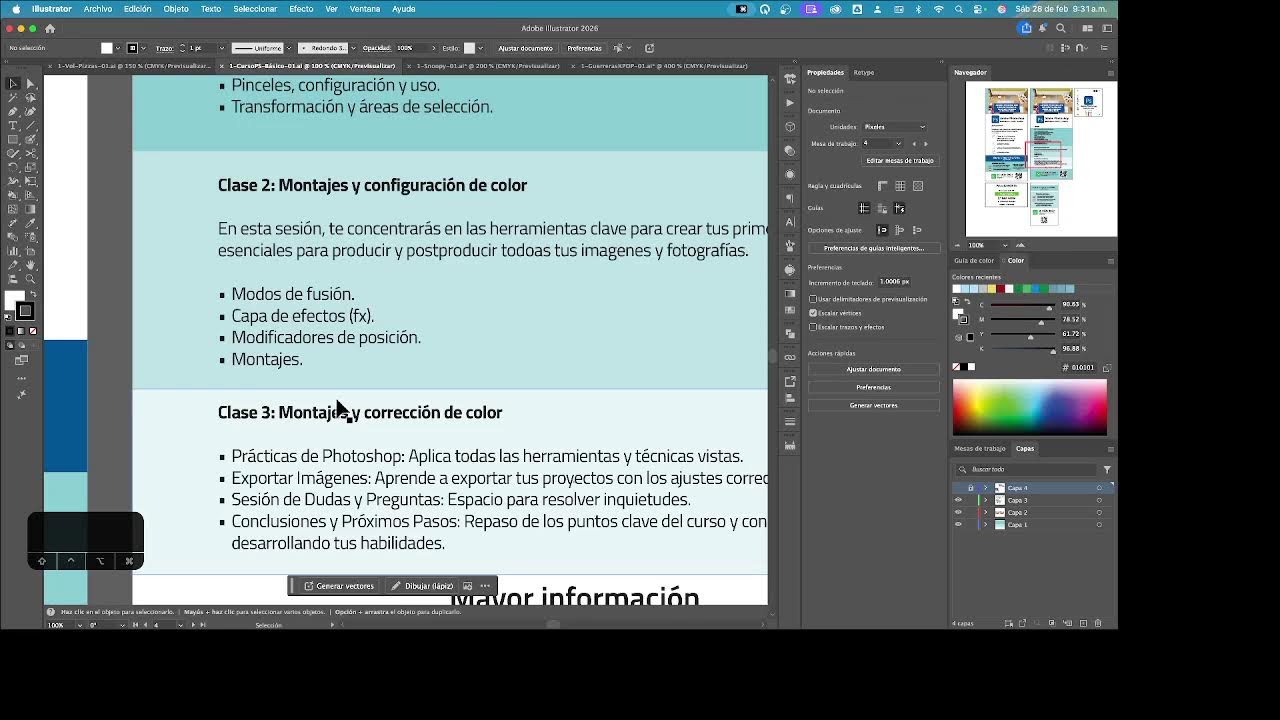Select the Zoom tool in toolbar
This screenshot has width=1280, height=720.
click(31, 277)
